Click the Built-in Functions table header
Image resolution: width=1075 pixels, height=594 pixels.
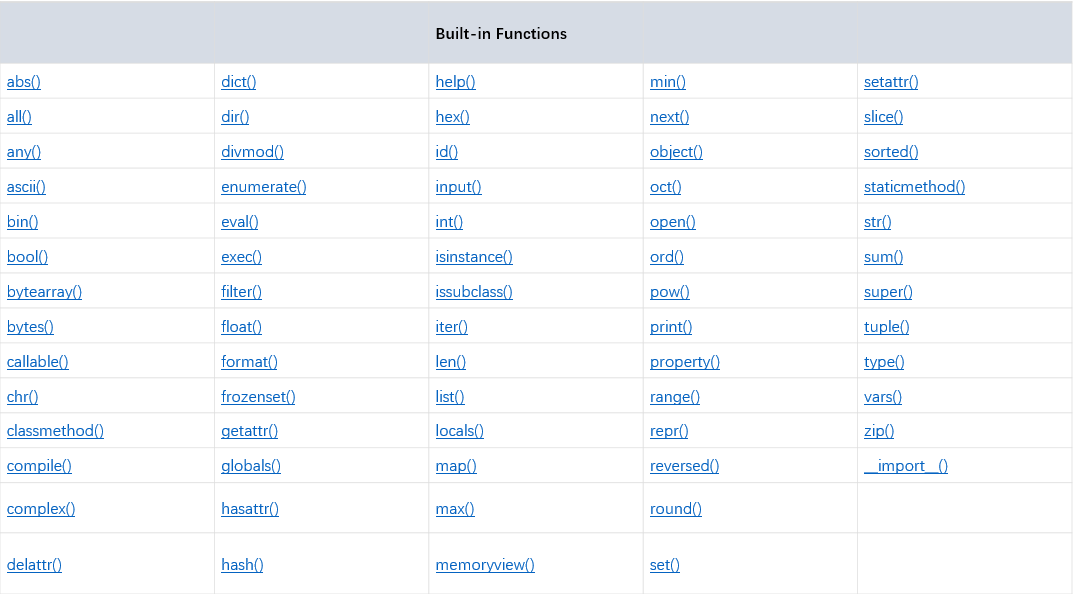(x=501, y=34)
